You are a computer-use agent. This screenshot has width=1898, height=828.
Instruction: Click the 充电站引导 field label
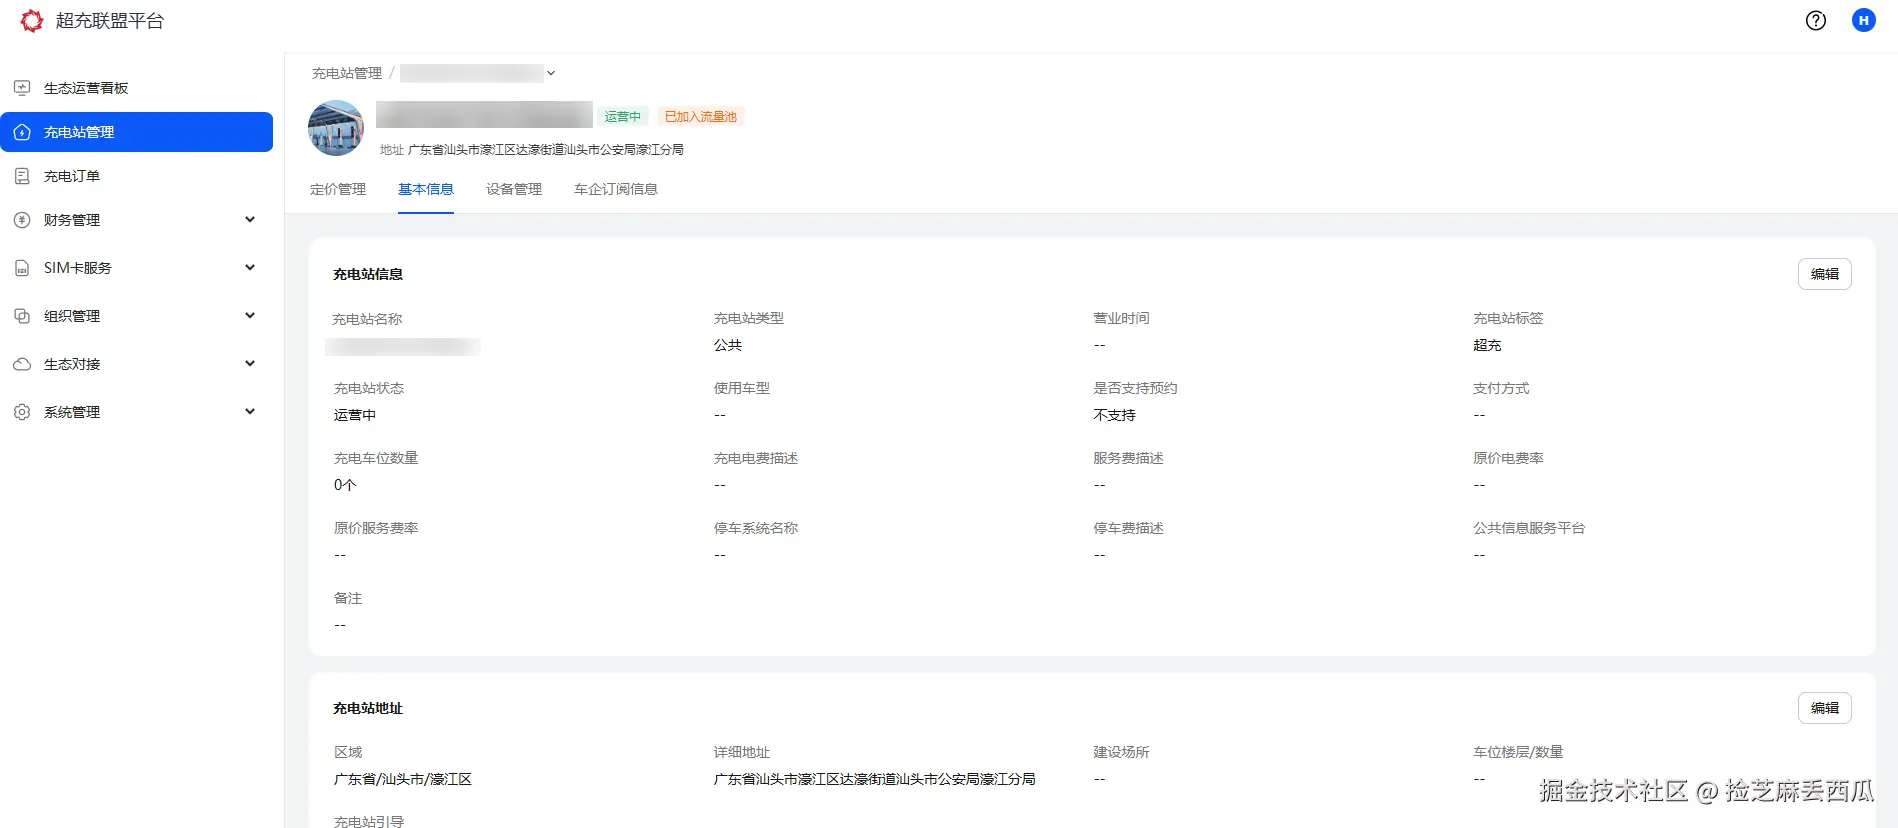[369, 821]
